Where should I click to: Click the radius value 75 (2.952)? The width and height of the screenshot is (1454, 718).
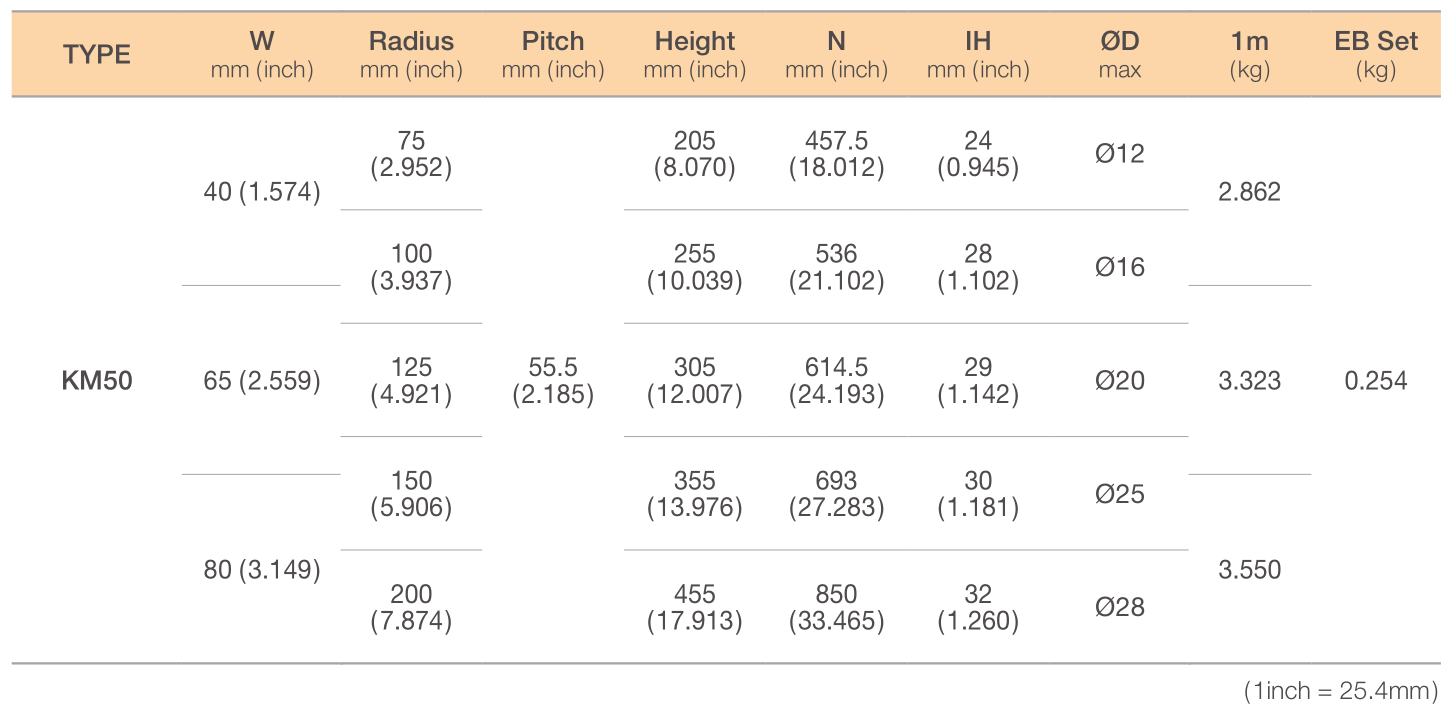tap(411, 154)
